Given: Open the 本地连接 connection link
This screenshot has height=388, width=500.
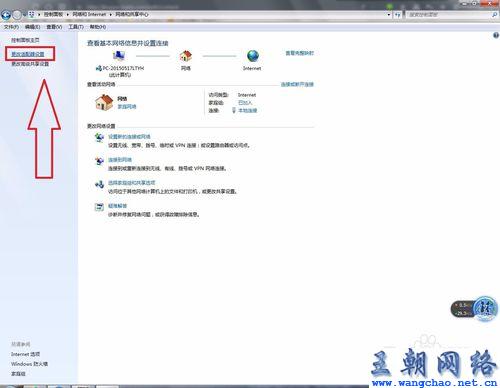Looking at the screenshot, I should pyautogui.click(x=248, y=110).
